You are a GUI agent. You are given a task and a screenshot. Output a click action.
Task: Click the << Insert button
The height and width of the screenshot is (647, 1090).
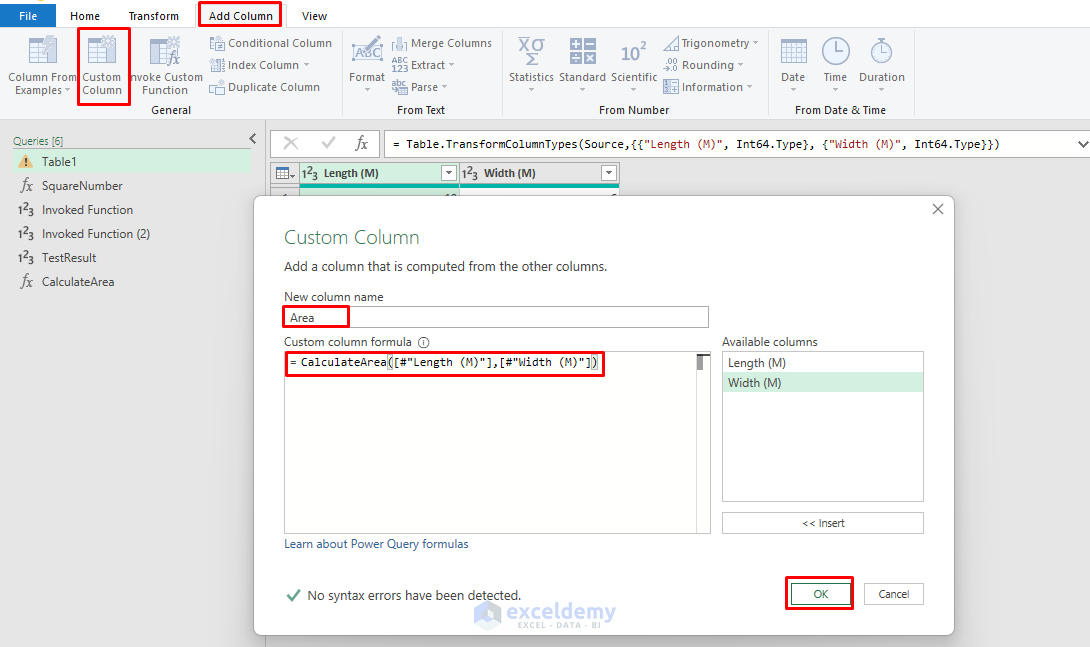coord(823,523)
